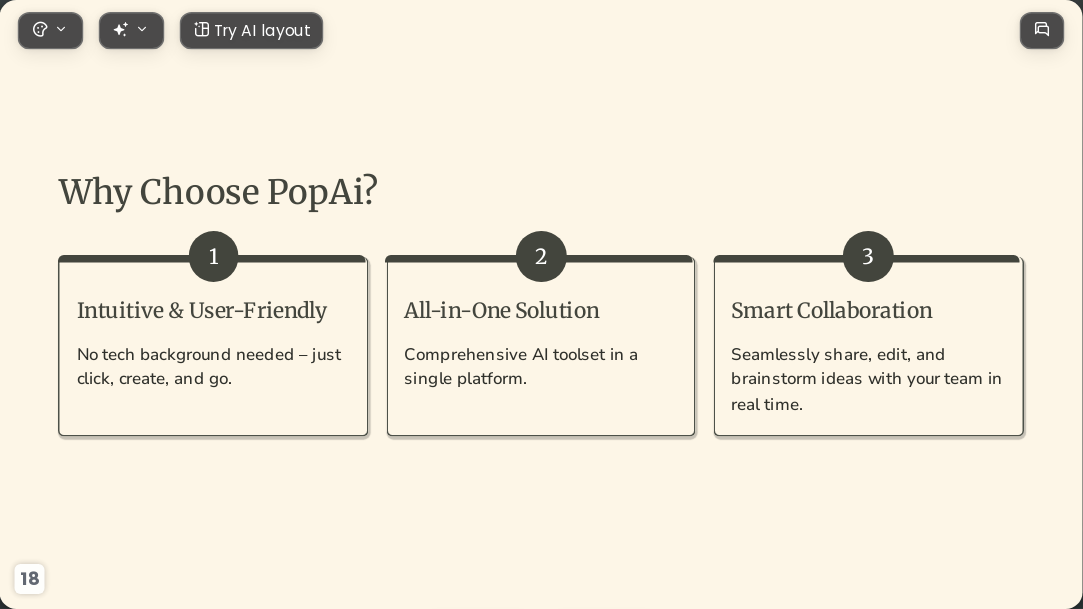Select the number 1 circle badge
Viewport: 1083px width, 609px height.
[x=213, y=256]
